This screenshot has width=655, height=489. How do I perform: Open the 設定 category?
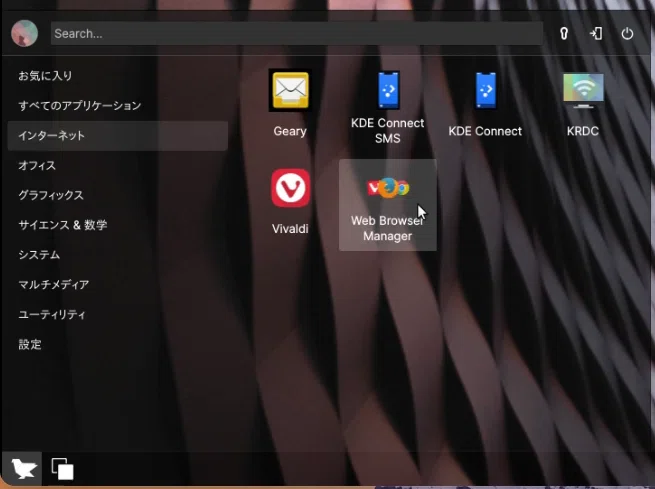[118, 345]
